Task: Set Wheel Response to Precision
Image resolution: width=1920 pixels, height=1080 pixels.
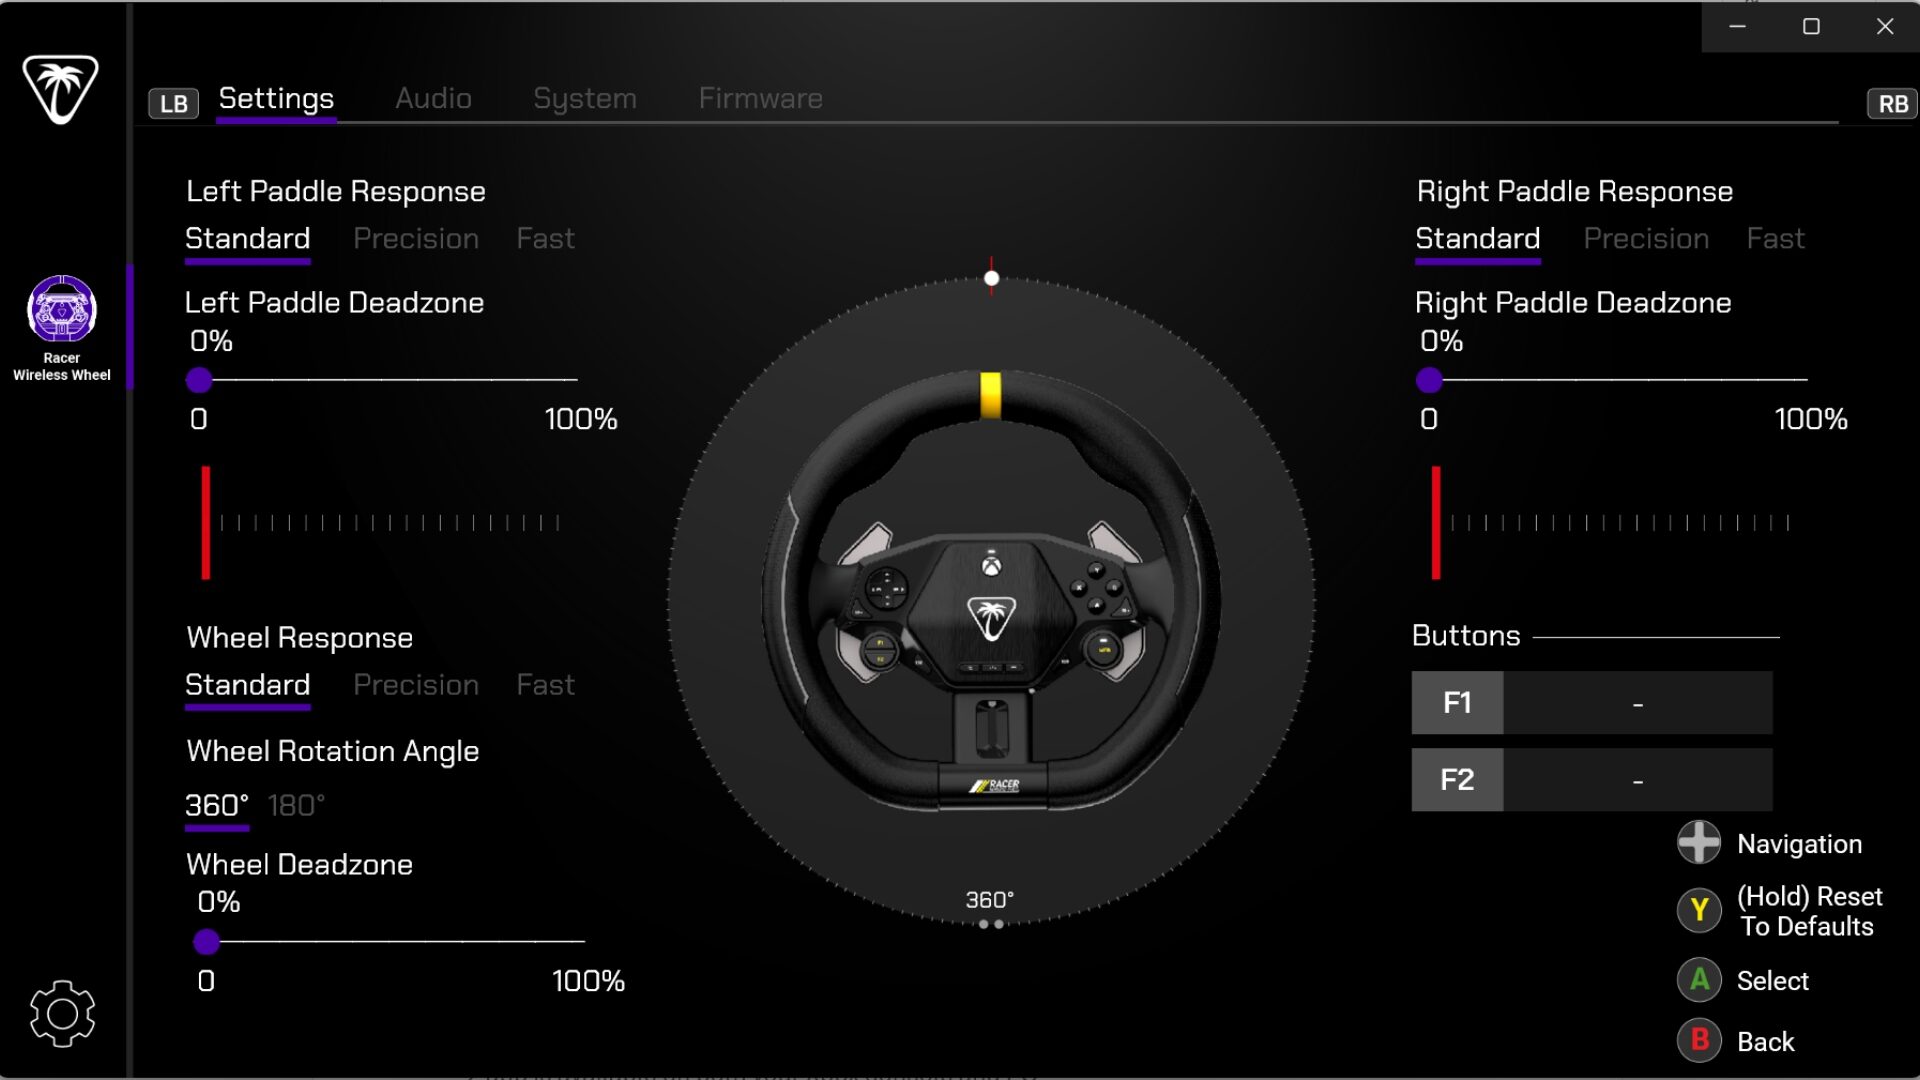Action: (x=416, y=685)
